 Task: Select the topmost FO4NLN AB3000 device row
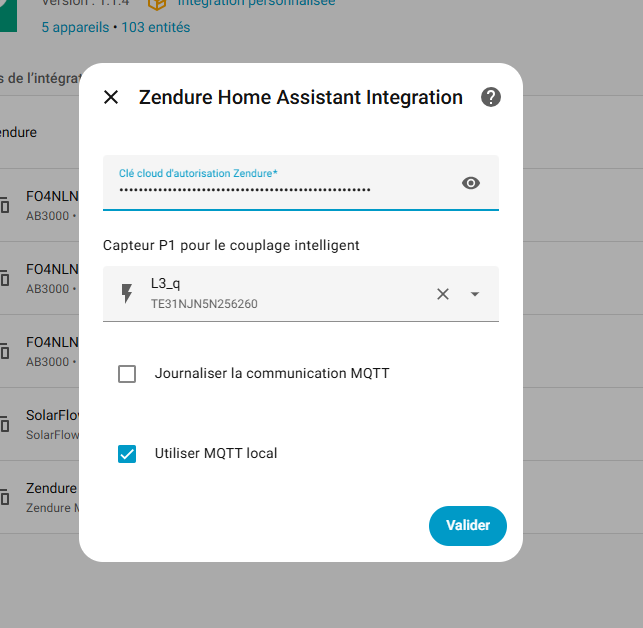click(45, 204)
